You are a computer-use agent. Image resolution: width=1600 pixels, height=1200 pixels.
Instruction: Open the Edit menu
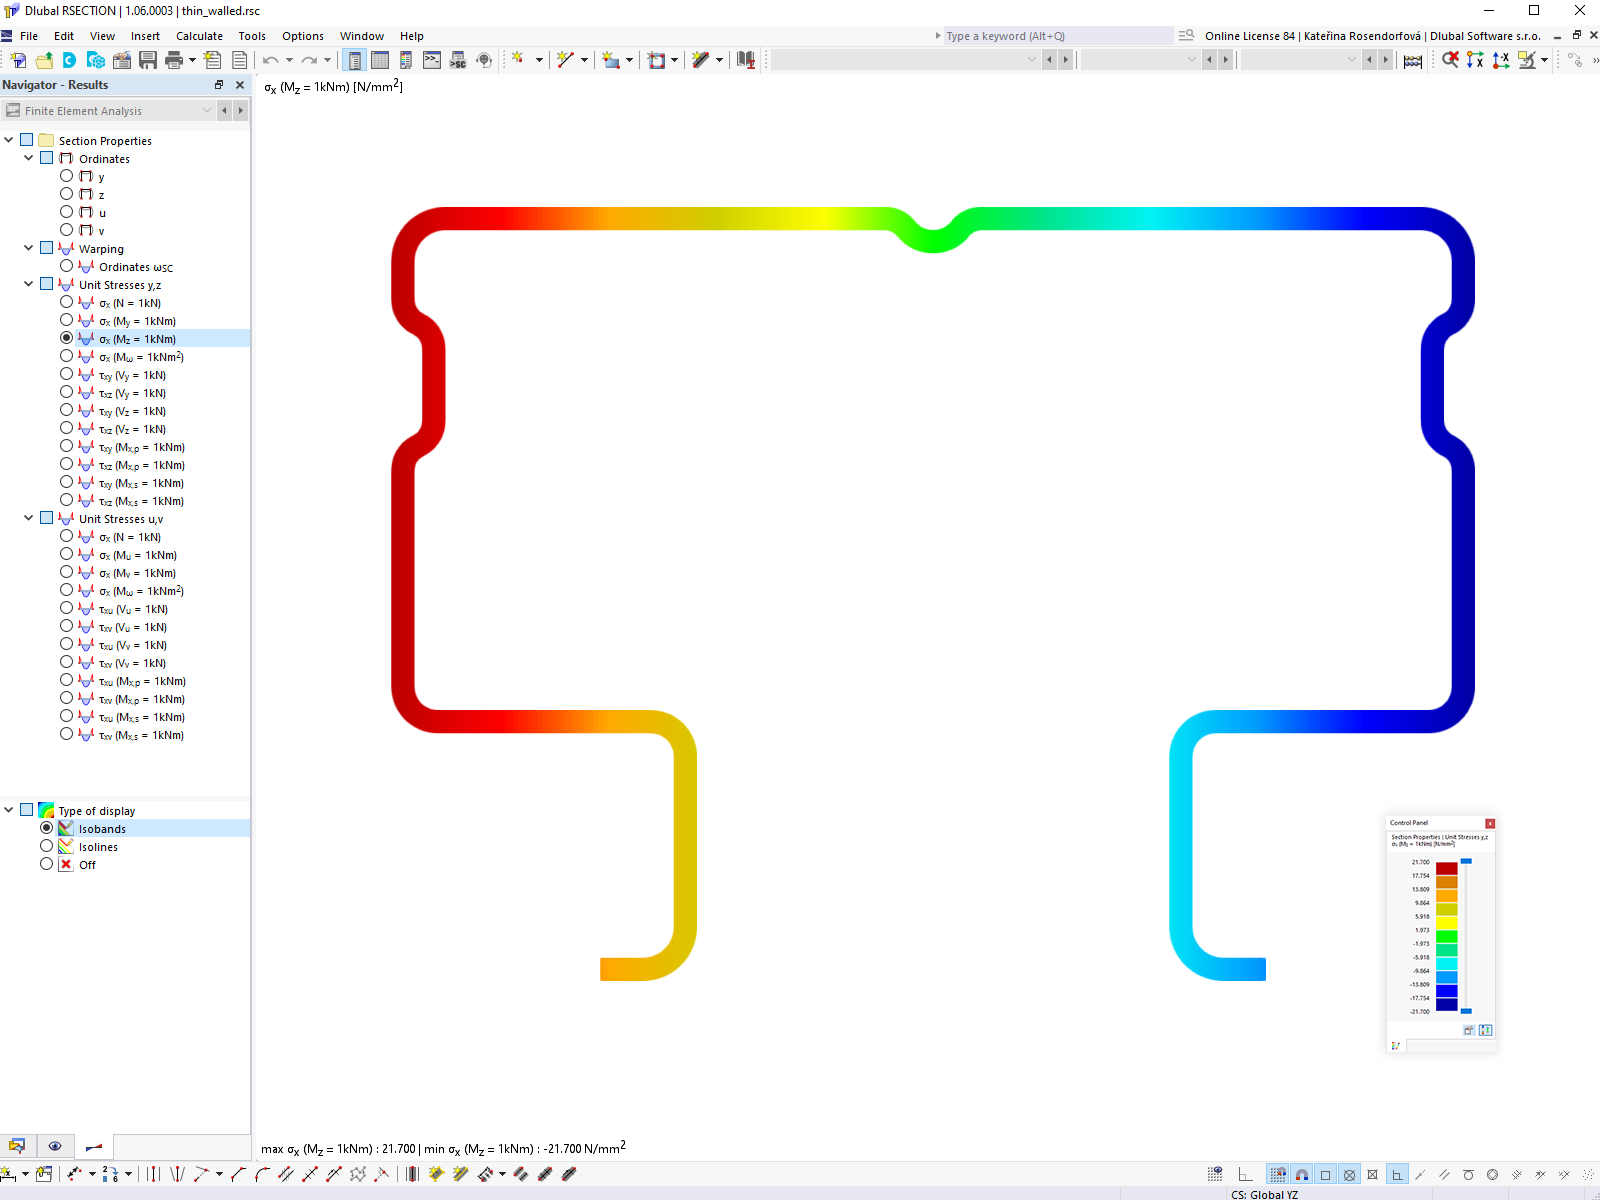point(64,36)
